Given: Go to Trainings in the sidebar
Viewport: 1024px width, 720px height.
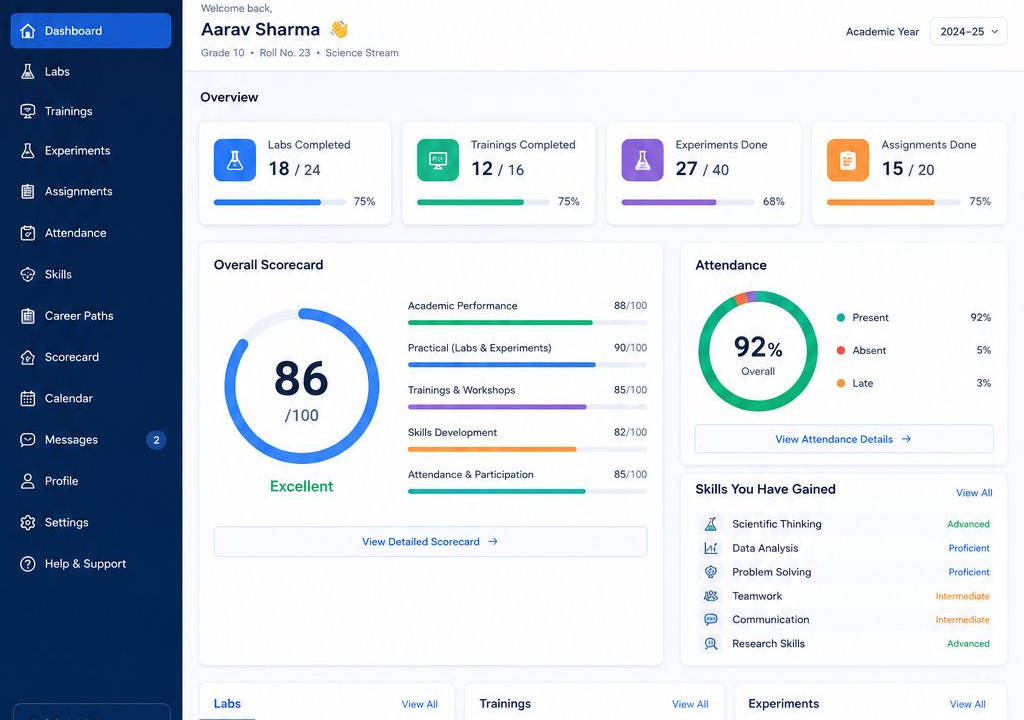Looking at the screenshot, I should [x=91, y=111].
